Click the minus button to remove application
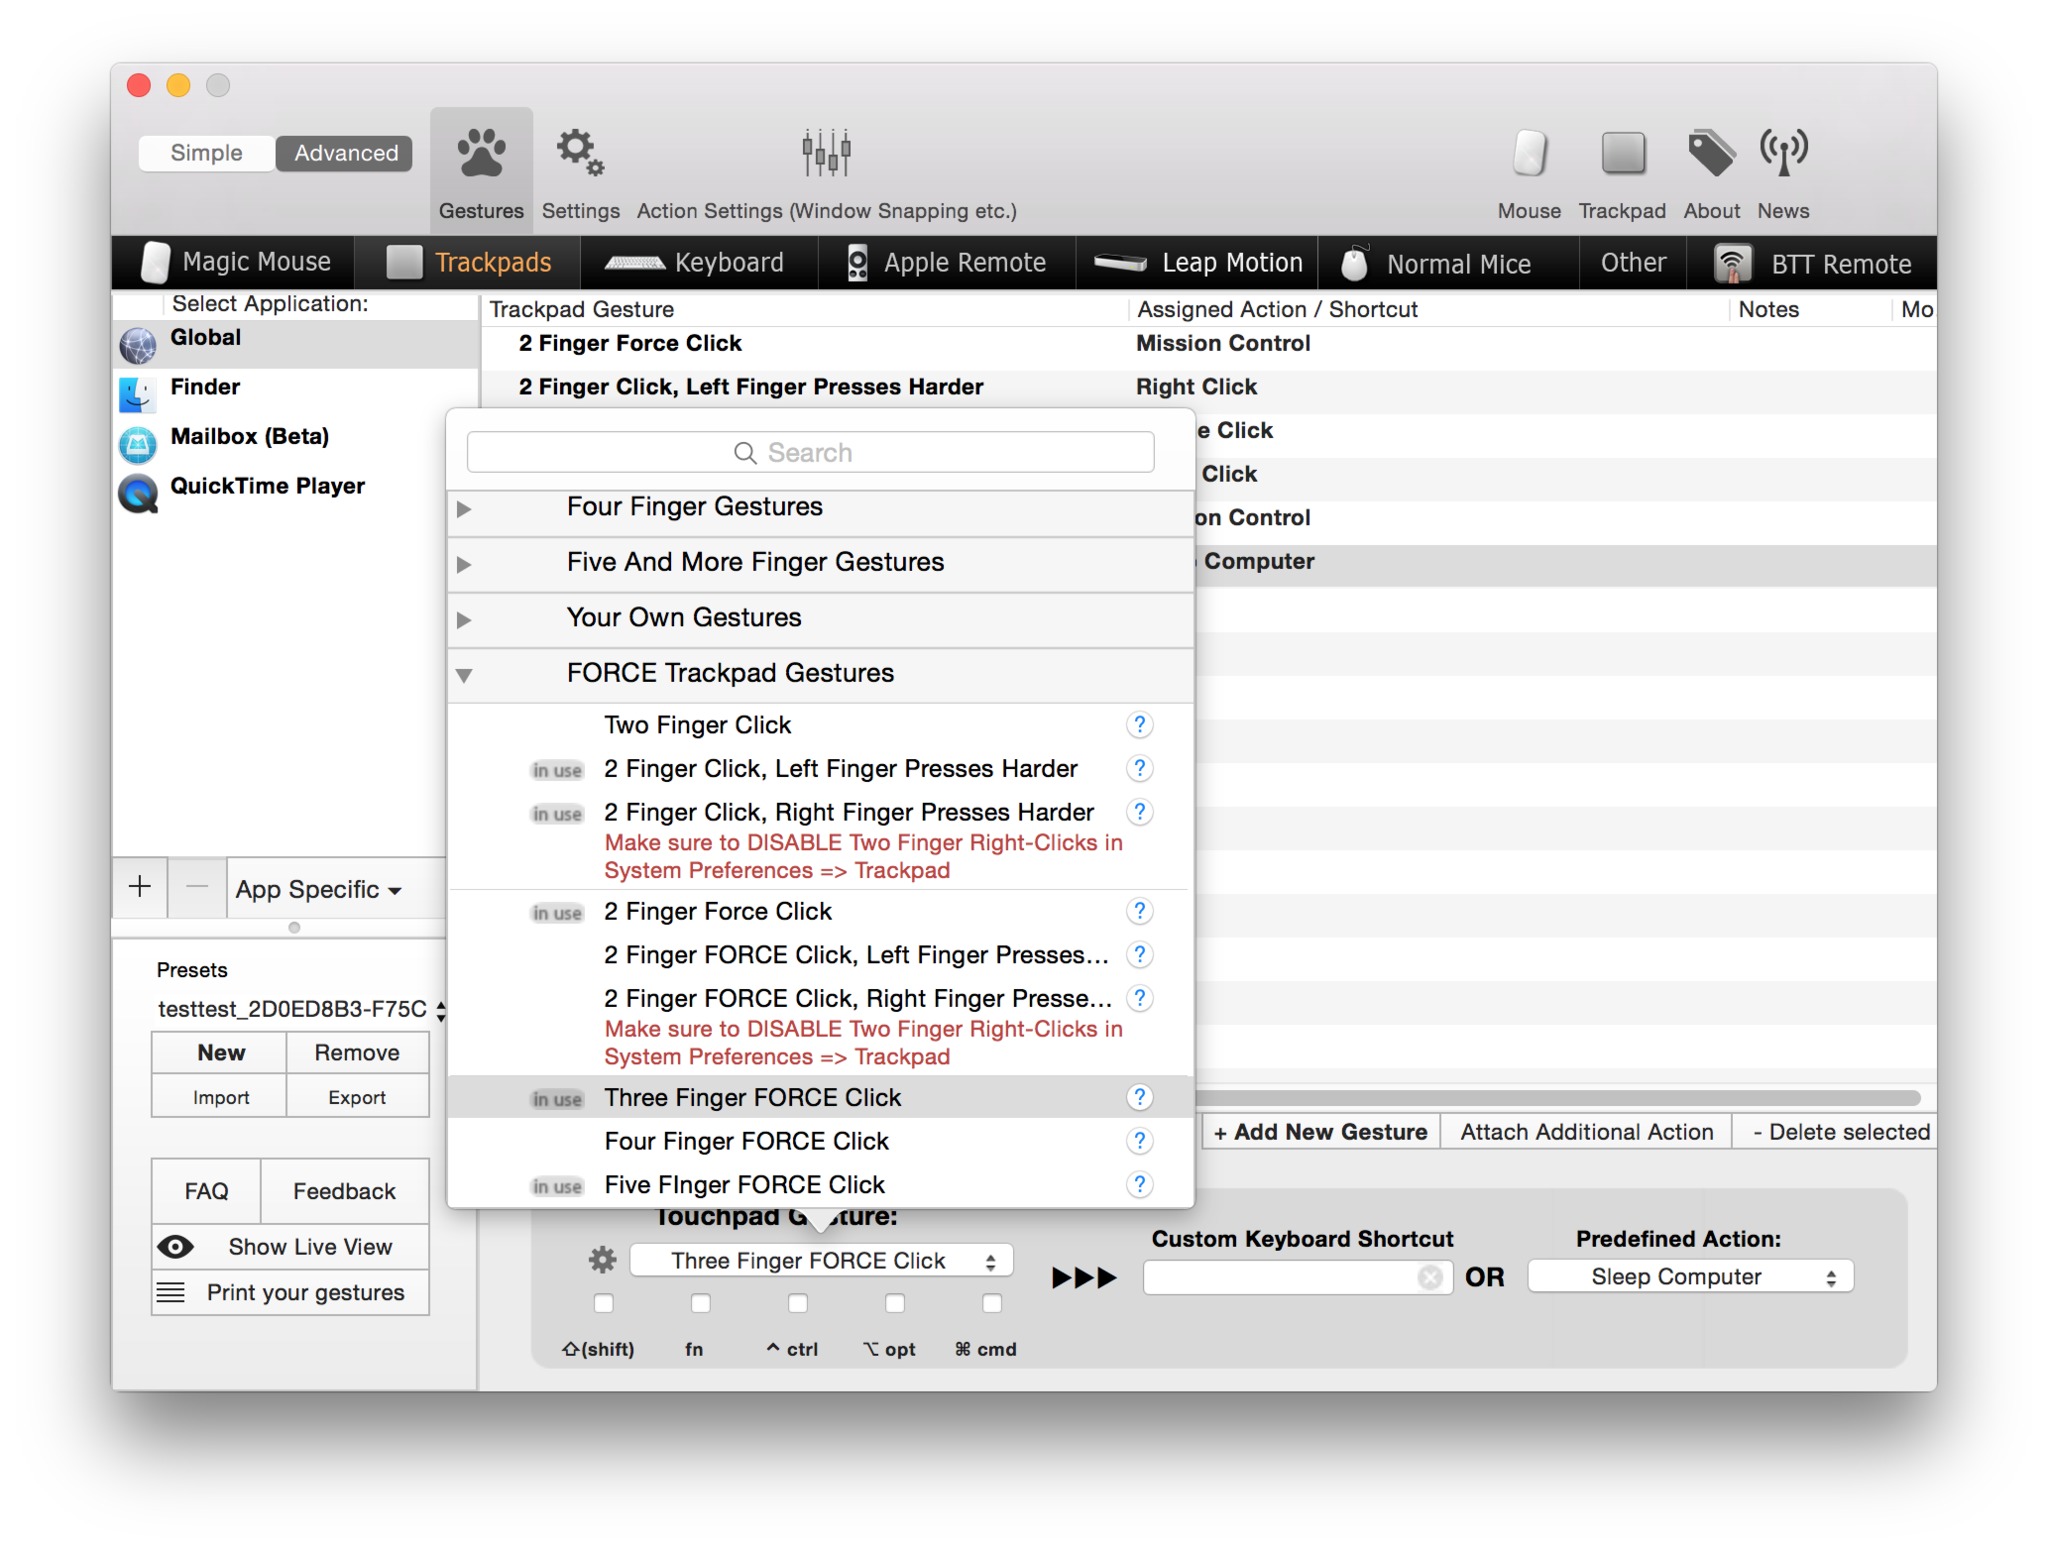This screenshot has width=2048, height=1550. tap(197, 887)
